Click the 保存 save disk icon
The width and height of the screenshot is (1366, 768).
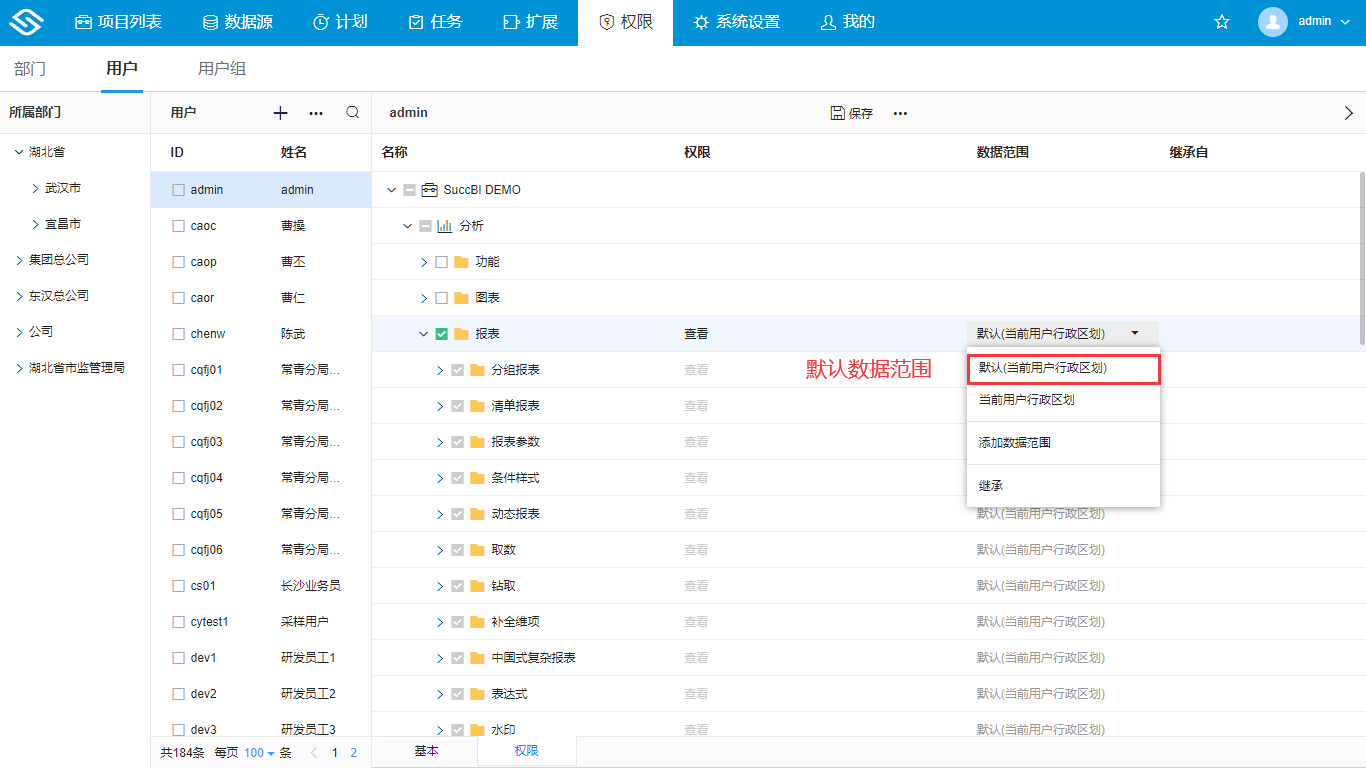(x=836, y=112)
